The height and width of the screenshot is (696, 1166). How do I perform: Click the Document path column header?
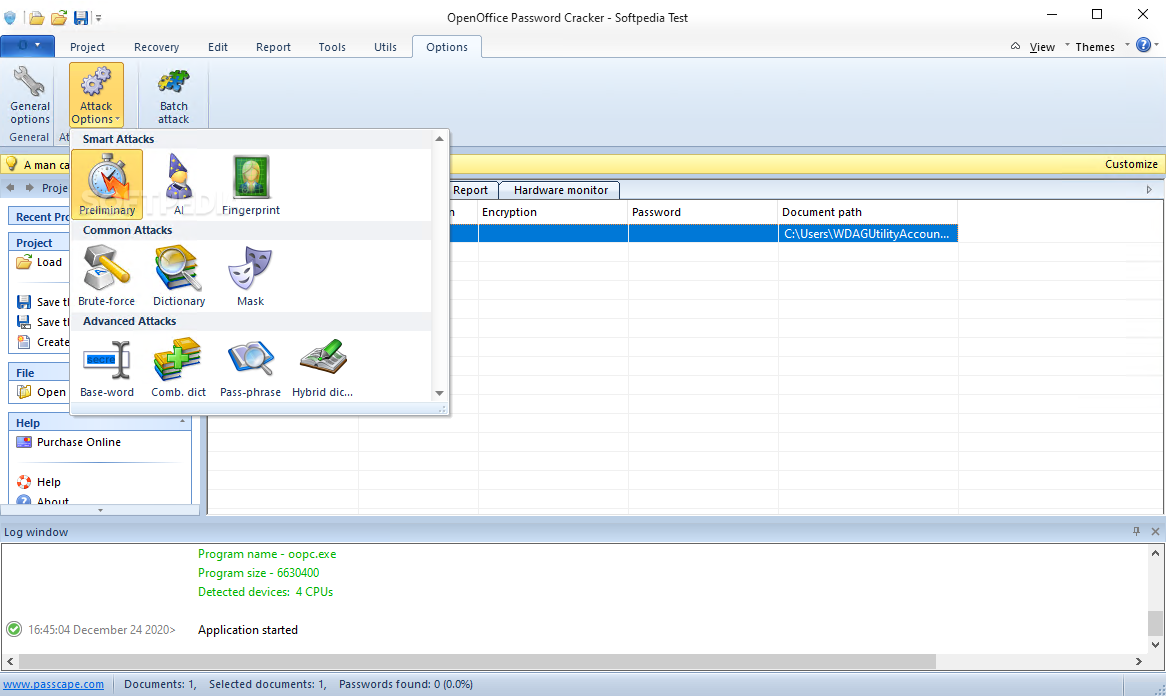868,212
